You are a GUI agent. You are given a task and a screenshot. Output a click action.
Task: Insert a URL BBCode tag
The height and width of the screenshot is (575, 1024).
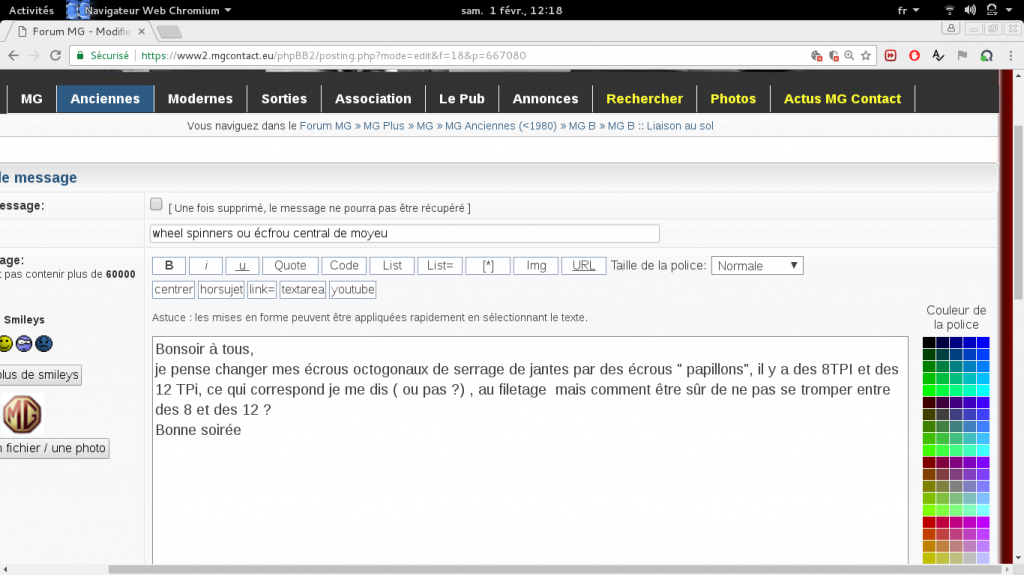click(584, 265)
